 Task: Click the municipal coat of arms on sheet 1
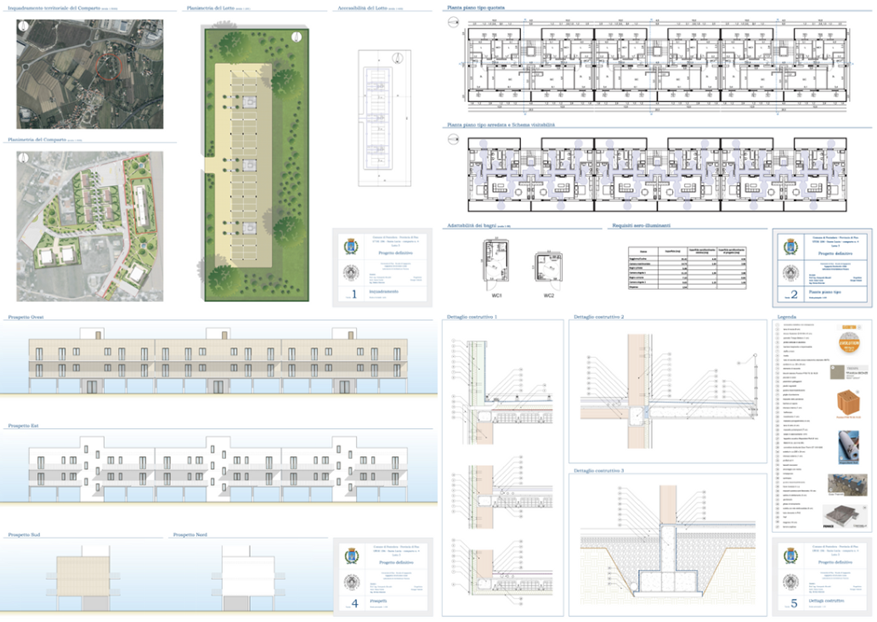(349, 246)
